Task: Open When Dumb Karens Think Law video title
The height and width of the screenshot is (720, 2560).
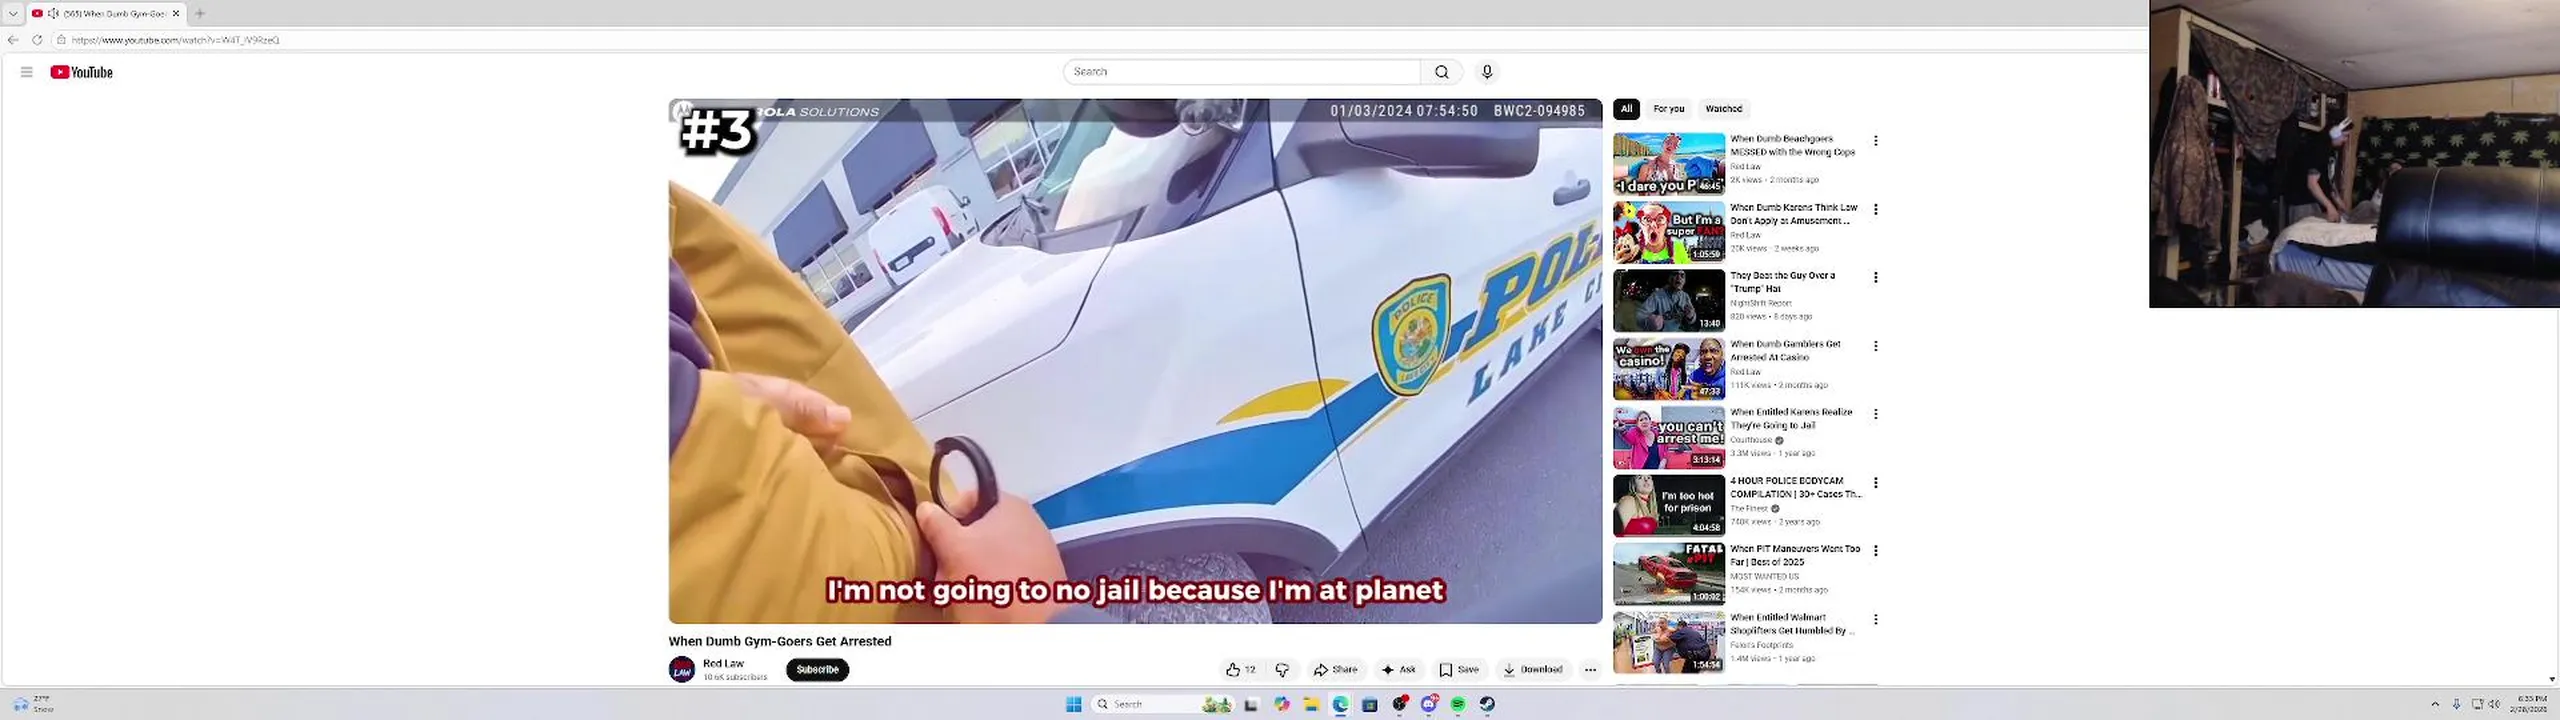Action: tap(1794, 214)
